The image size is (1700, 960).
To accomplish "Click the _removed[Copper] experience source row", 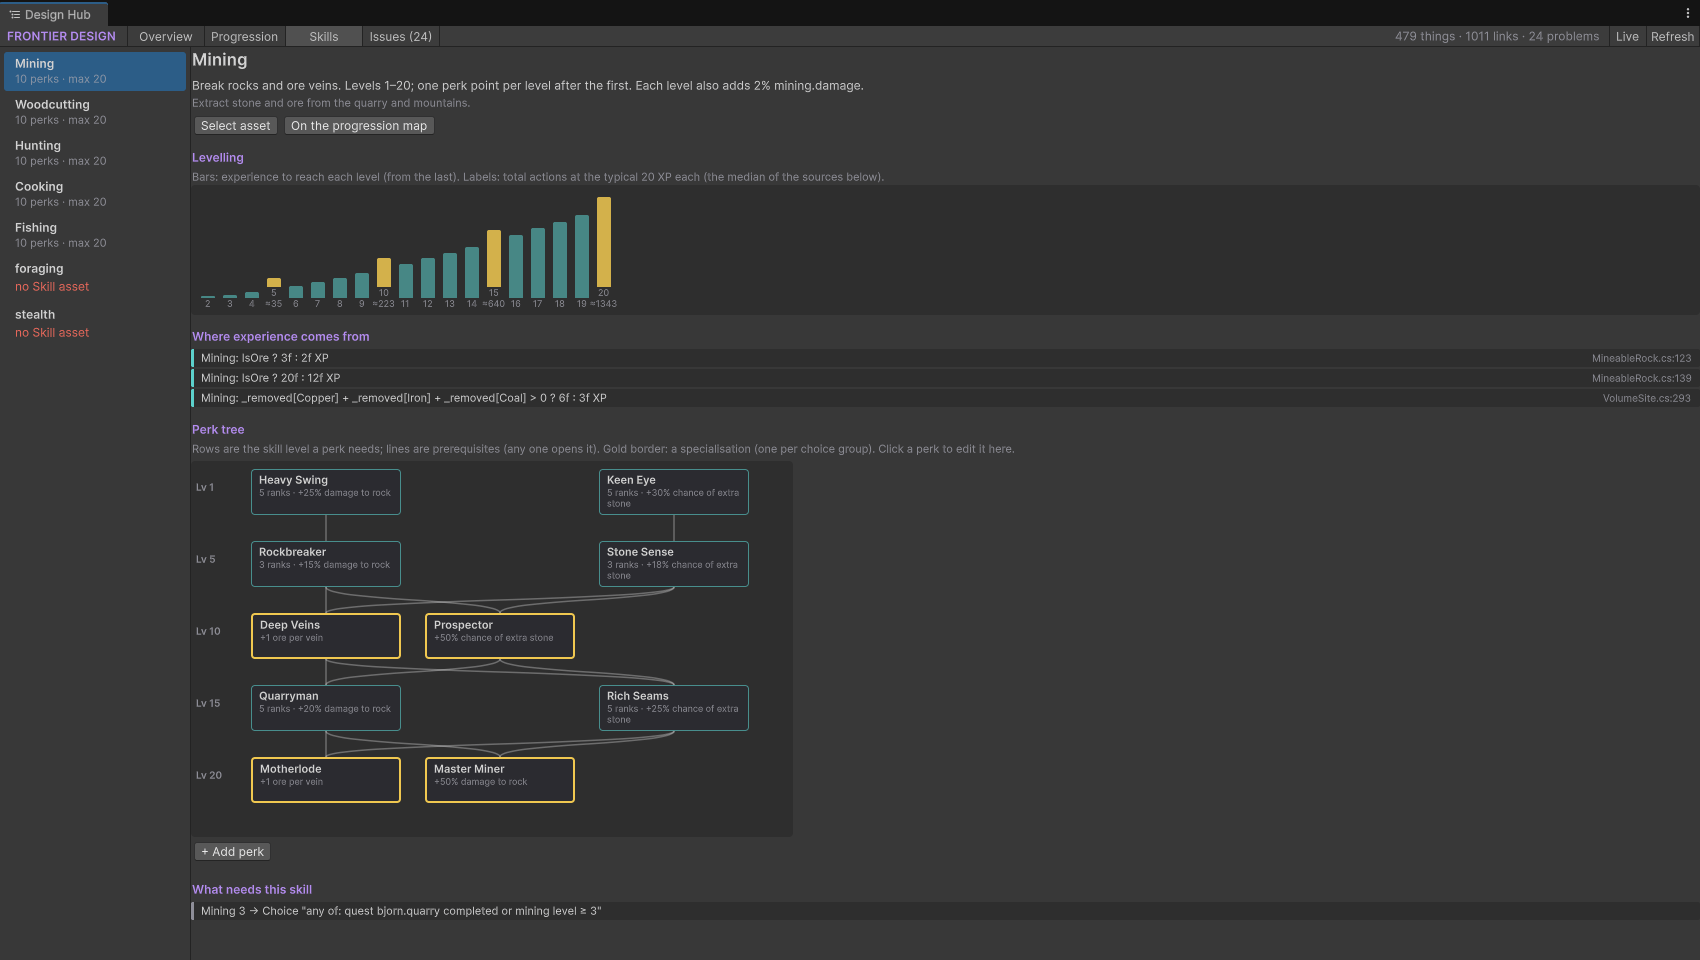I will click(945, 398).
